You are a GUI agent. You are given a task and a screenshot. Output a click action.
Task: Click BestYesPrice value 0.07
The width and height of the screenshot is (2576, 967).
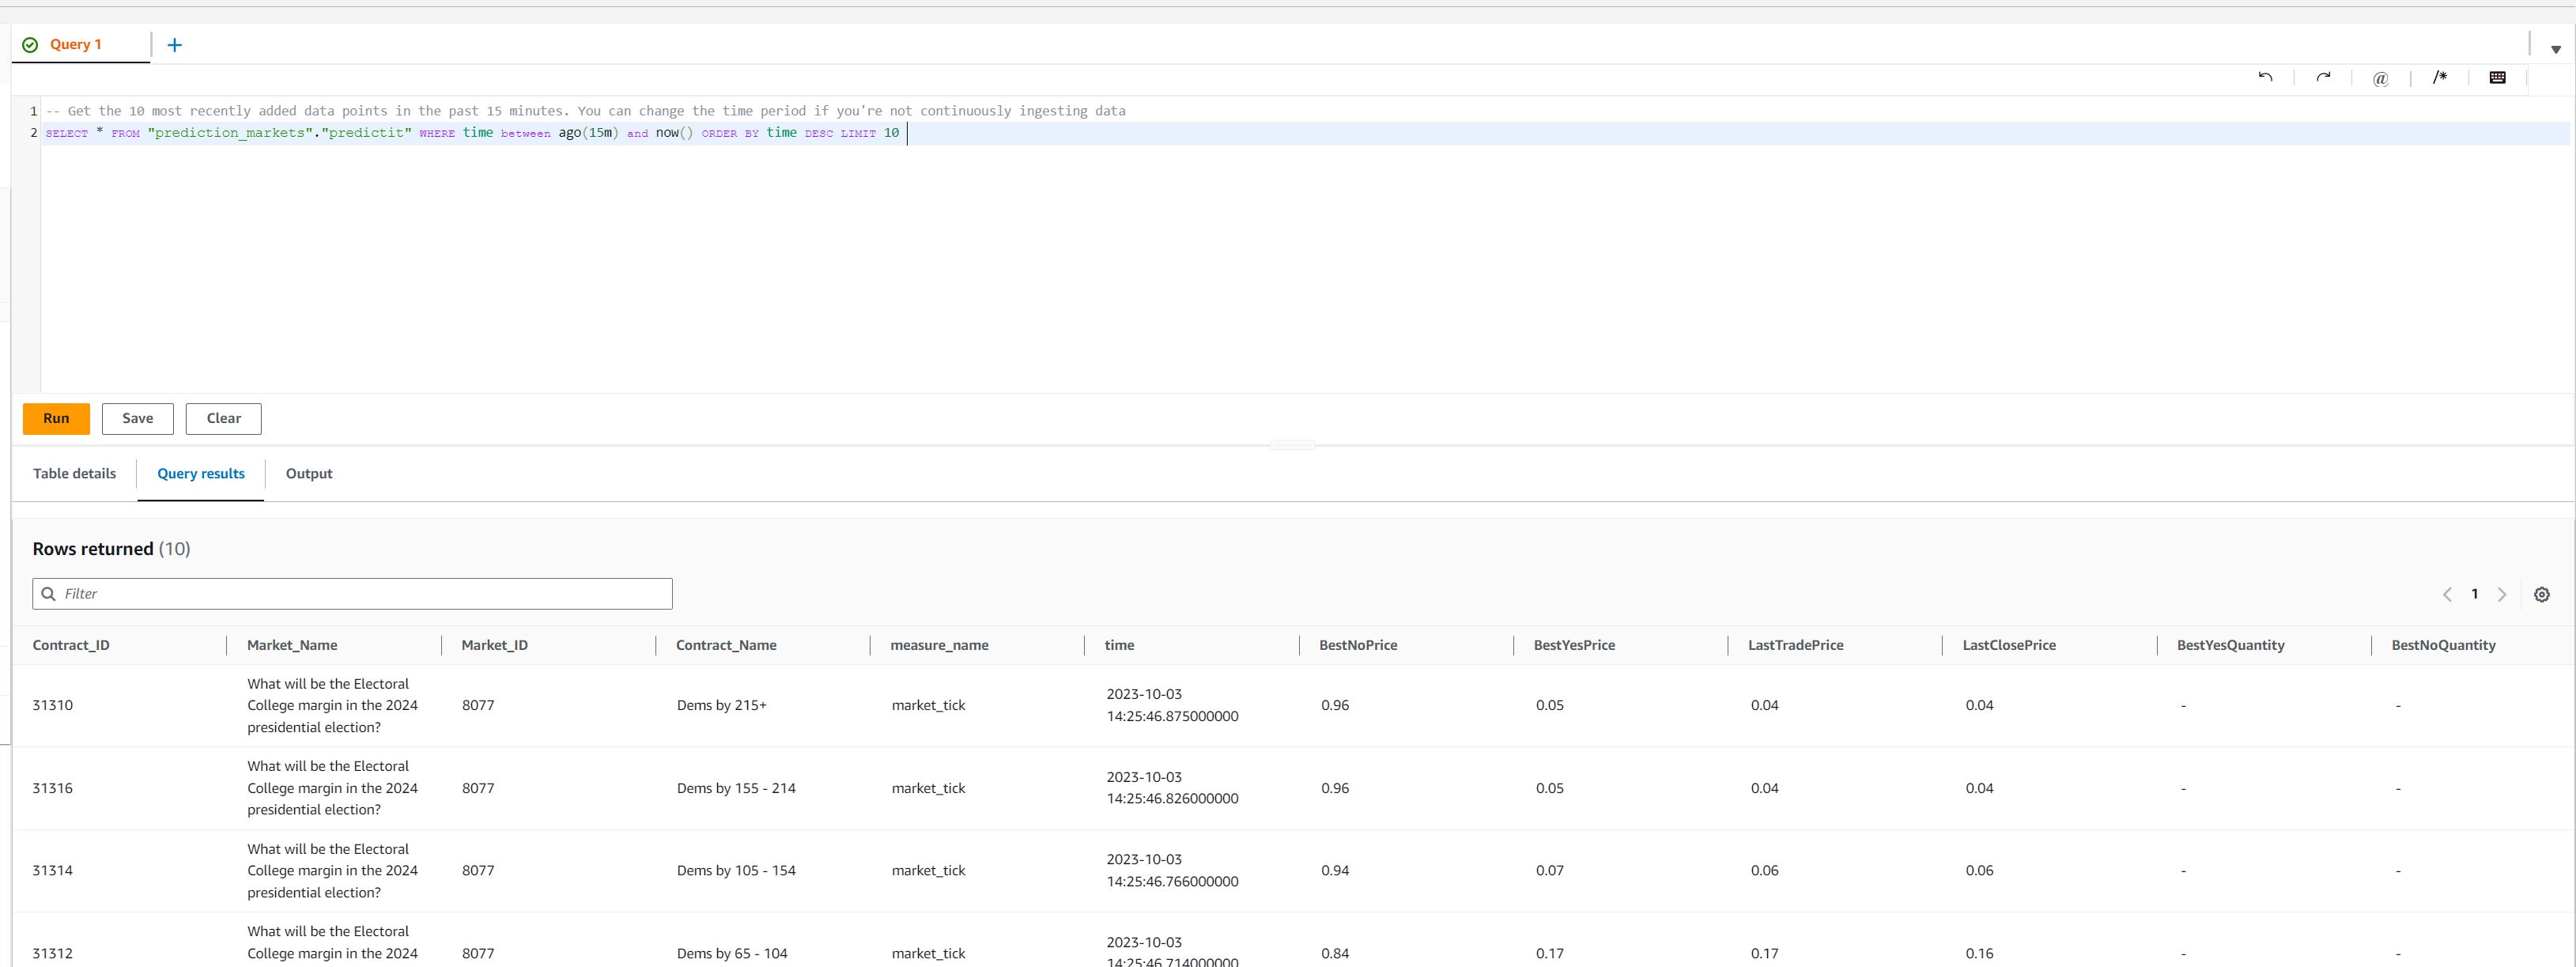point(1550,870)
